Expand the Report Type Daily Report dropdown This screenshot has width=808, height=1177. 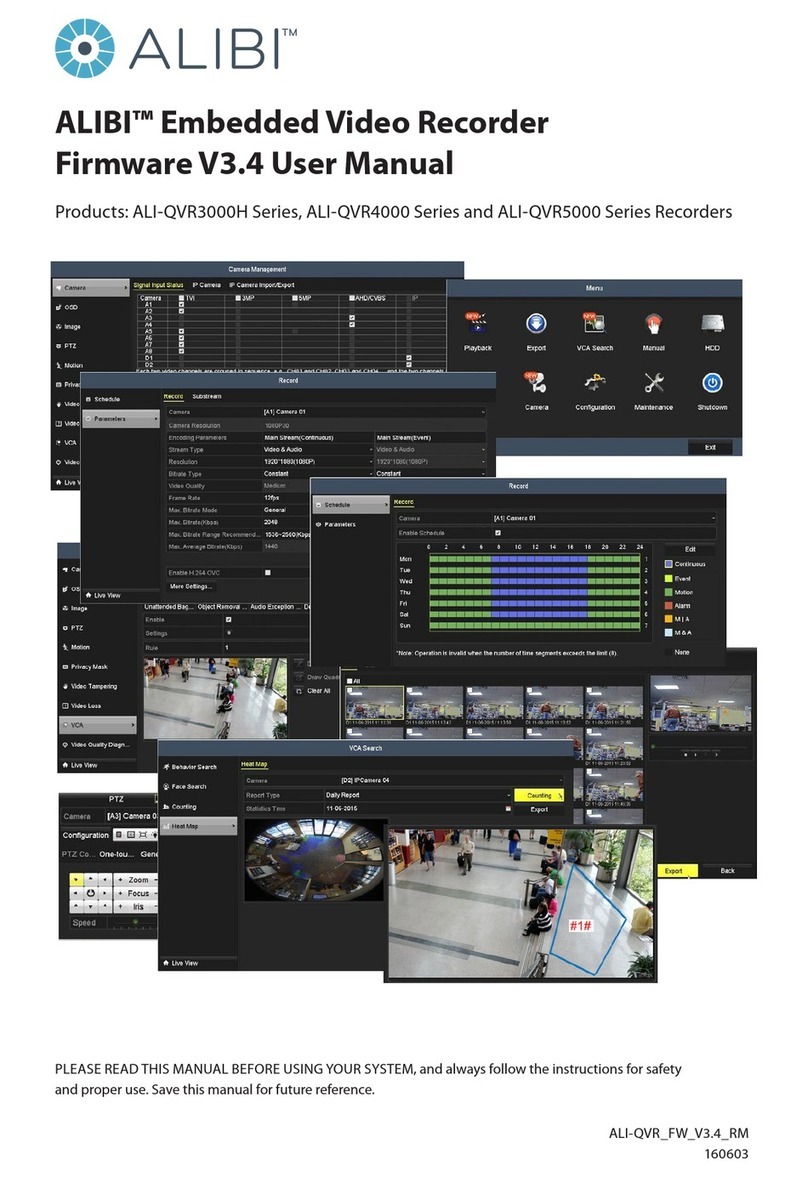click(418, 795)
